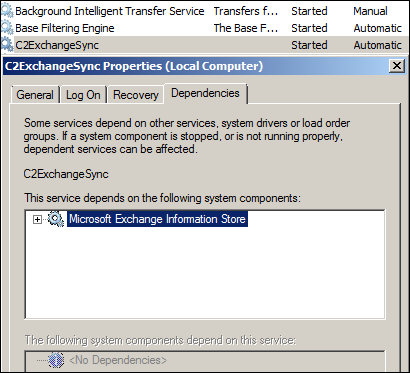Select Microsoft Exchange Information Store tree item
The width and height of the screenshot is (410, 373).
pos(157,219)
